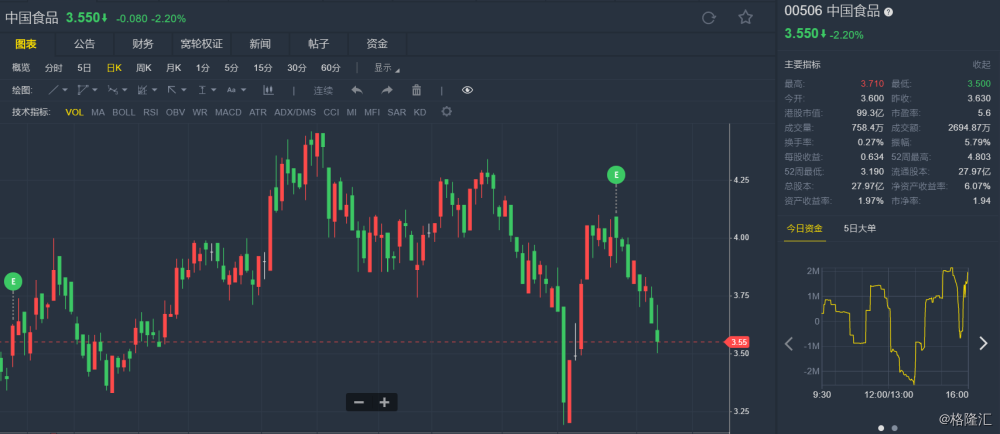Screen dimensions: 1000x434
Task: Click the green E event marker near 4.25
Action: coord(616,175)
